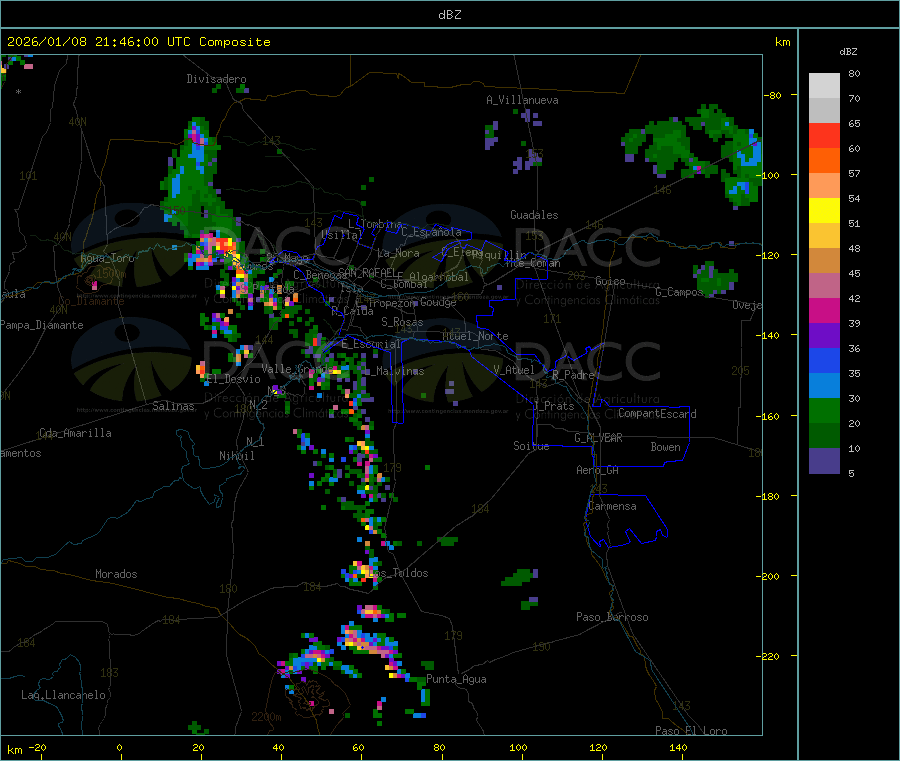Click the dBZ title at top
This screenshot has height=761, width=900.
(449, 15)
